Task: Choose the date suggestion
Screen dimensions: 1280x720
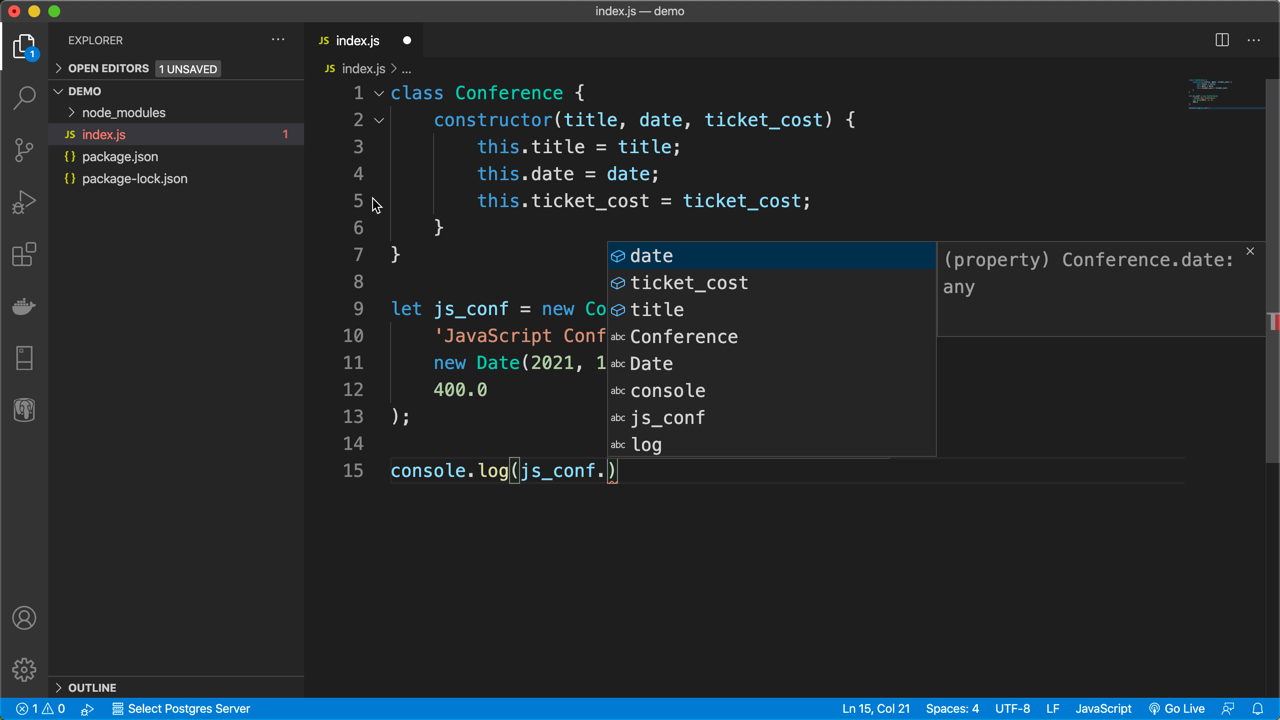Action: click(771, 256)
